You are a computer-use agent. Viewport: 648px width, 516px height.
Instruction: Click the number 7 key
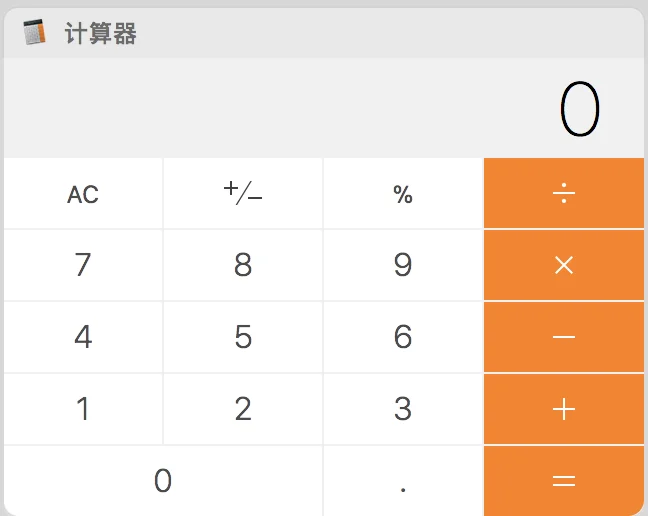tap(83, 265)
